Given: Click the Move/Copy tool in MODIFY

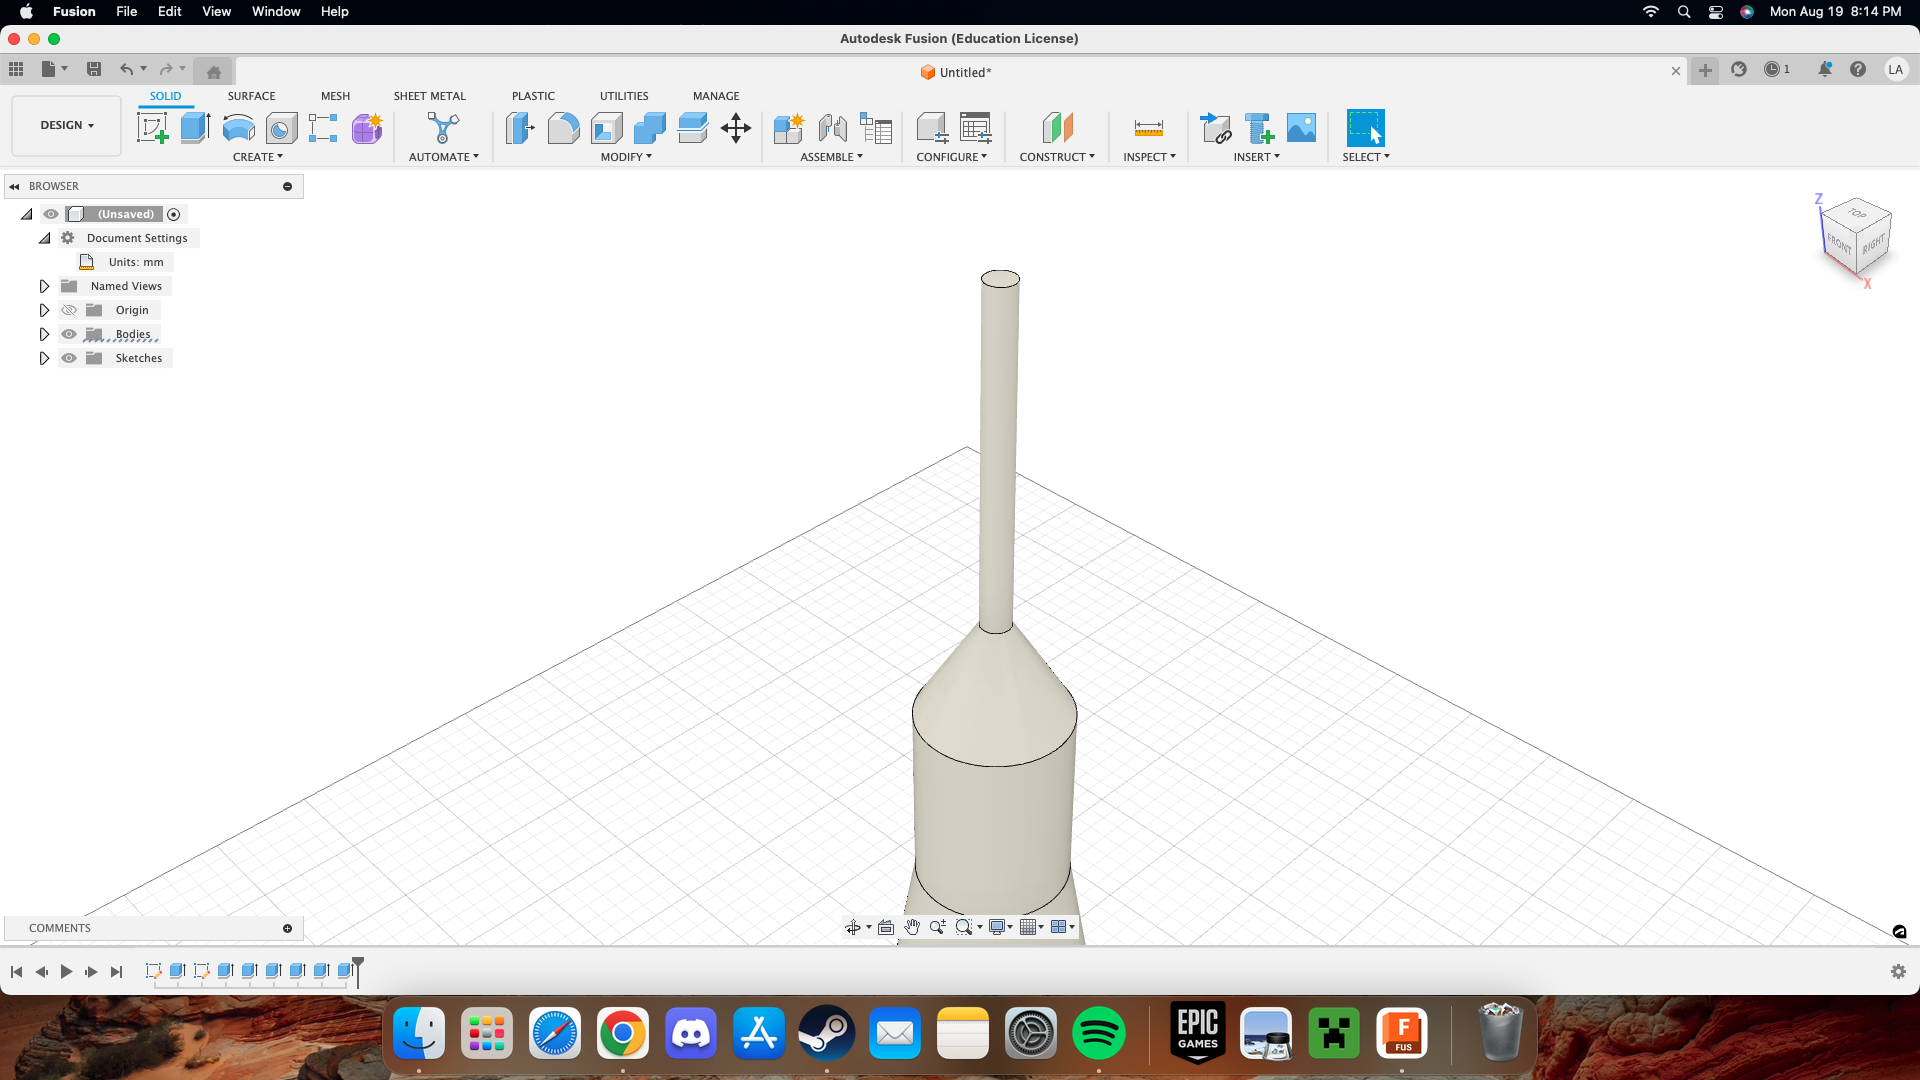Looking at the screenshot, I should click(x=737, y=128).
